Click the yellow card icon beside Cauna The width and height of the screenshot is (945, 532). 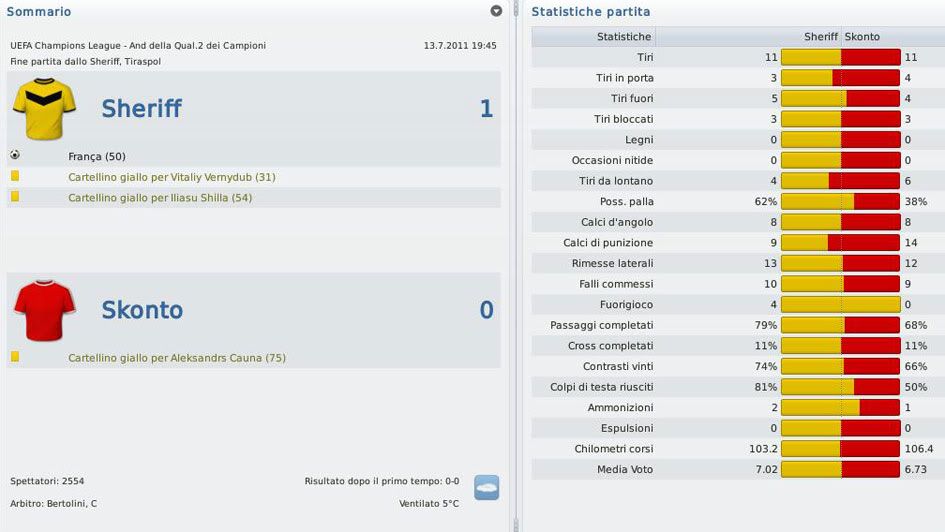point(15,357)
